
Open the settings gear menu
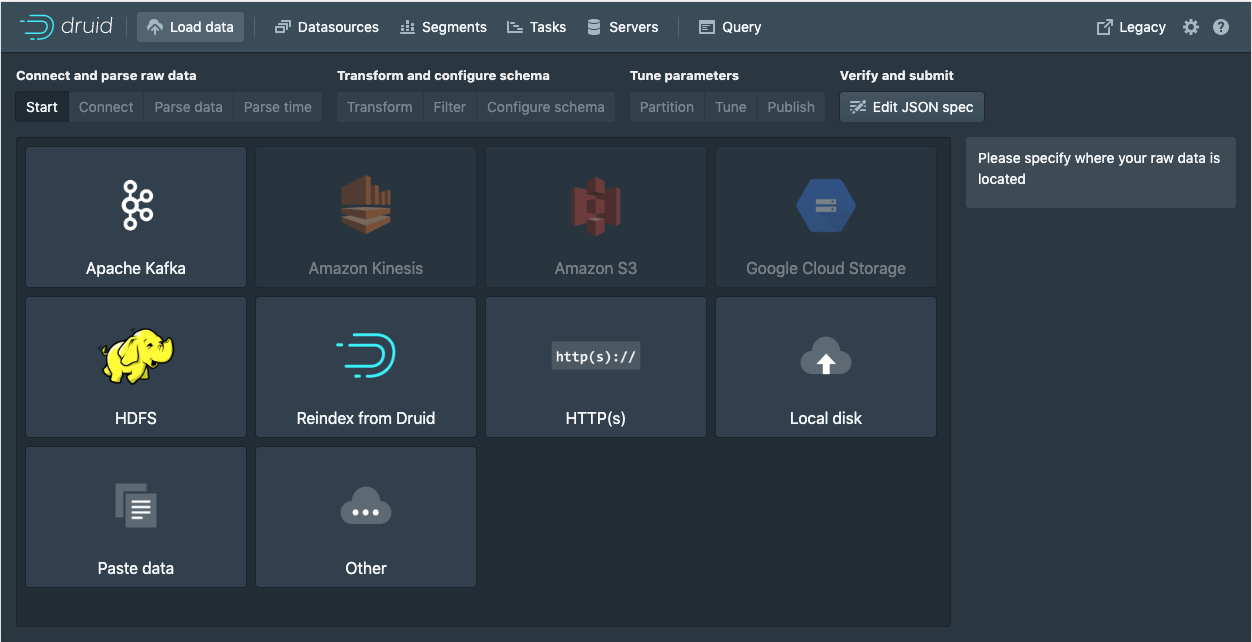point(1190,27)
